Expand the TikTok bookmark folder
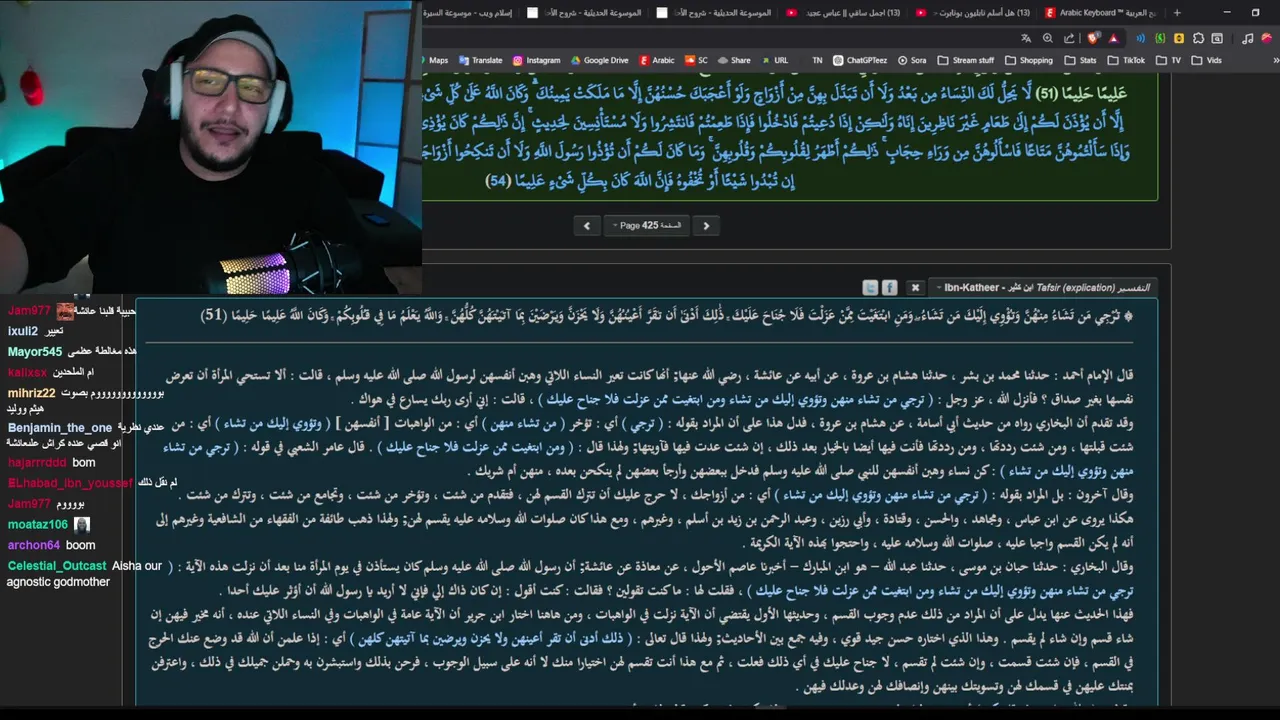1280x720 pixels. click(x=1126, y=60)
